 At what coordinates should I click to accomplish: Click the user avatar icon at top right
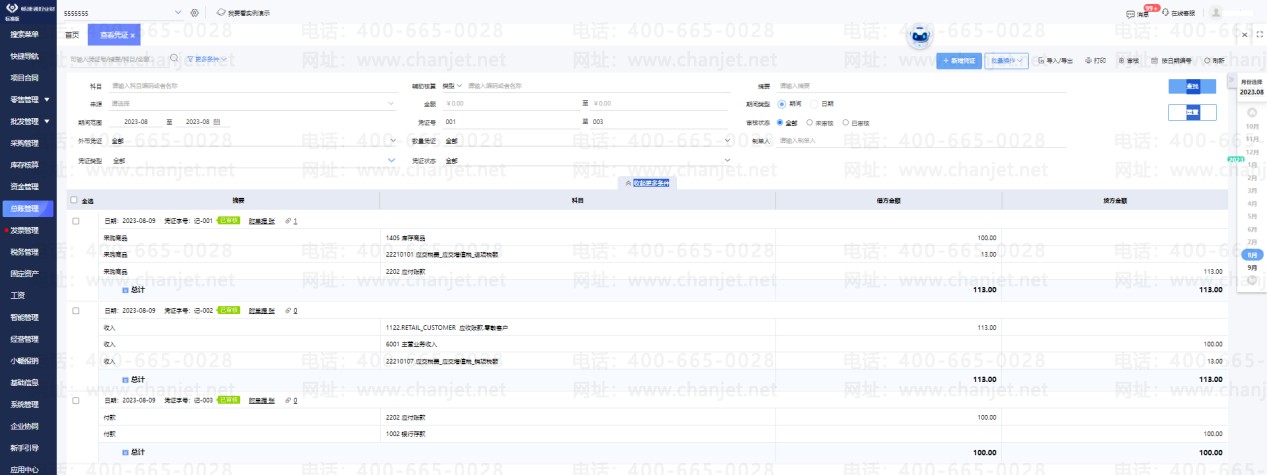[x=1216, y=13]
